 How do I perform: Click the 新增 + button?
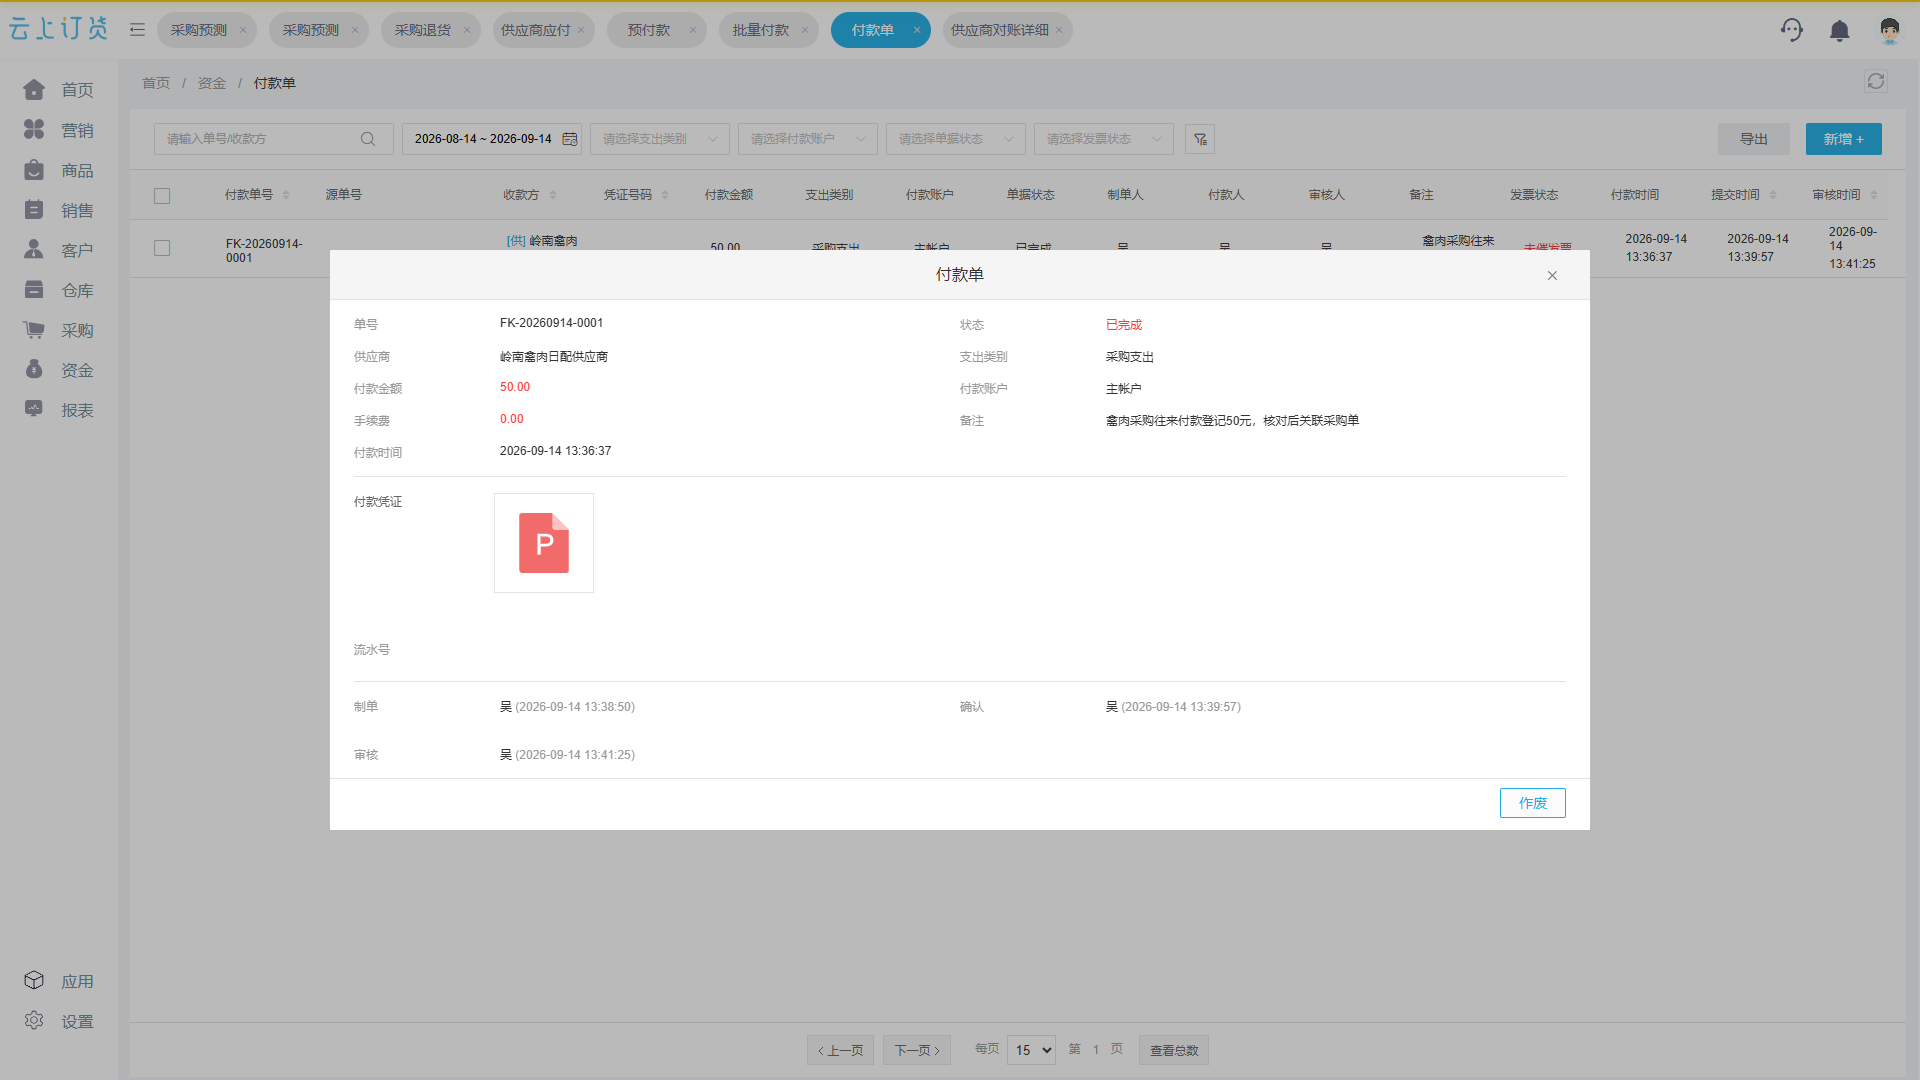1843,139
